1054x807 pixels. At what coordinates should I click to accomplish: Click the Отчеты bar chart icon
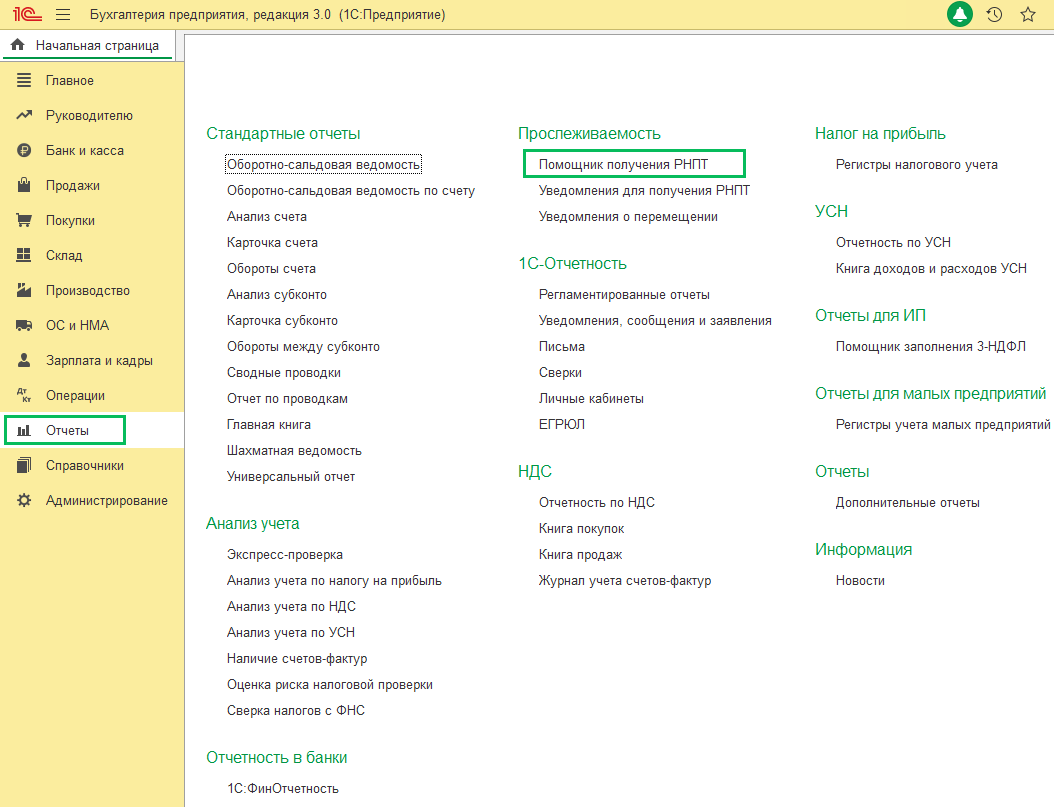pyautogui.click(x=24, y=430)
